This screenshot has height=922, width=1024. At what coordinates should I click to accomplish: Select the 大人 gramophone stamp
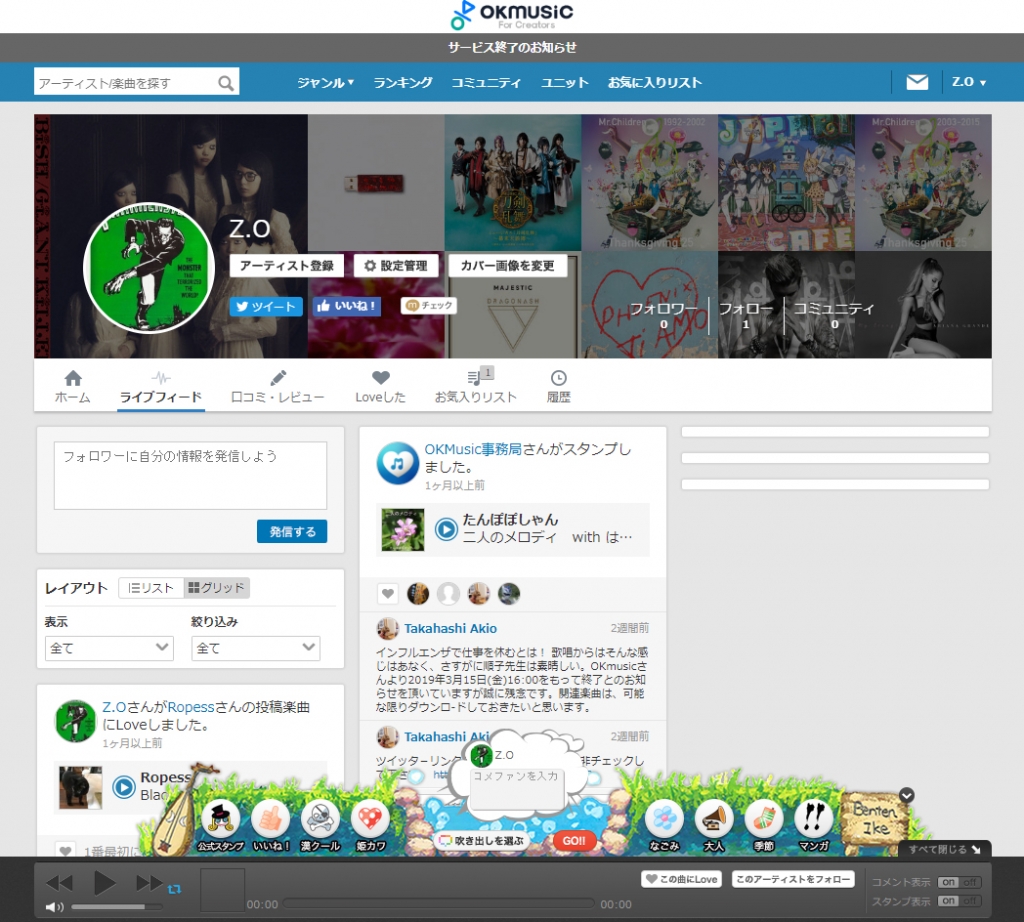714,824
